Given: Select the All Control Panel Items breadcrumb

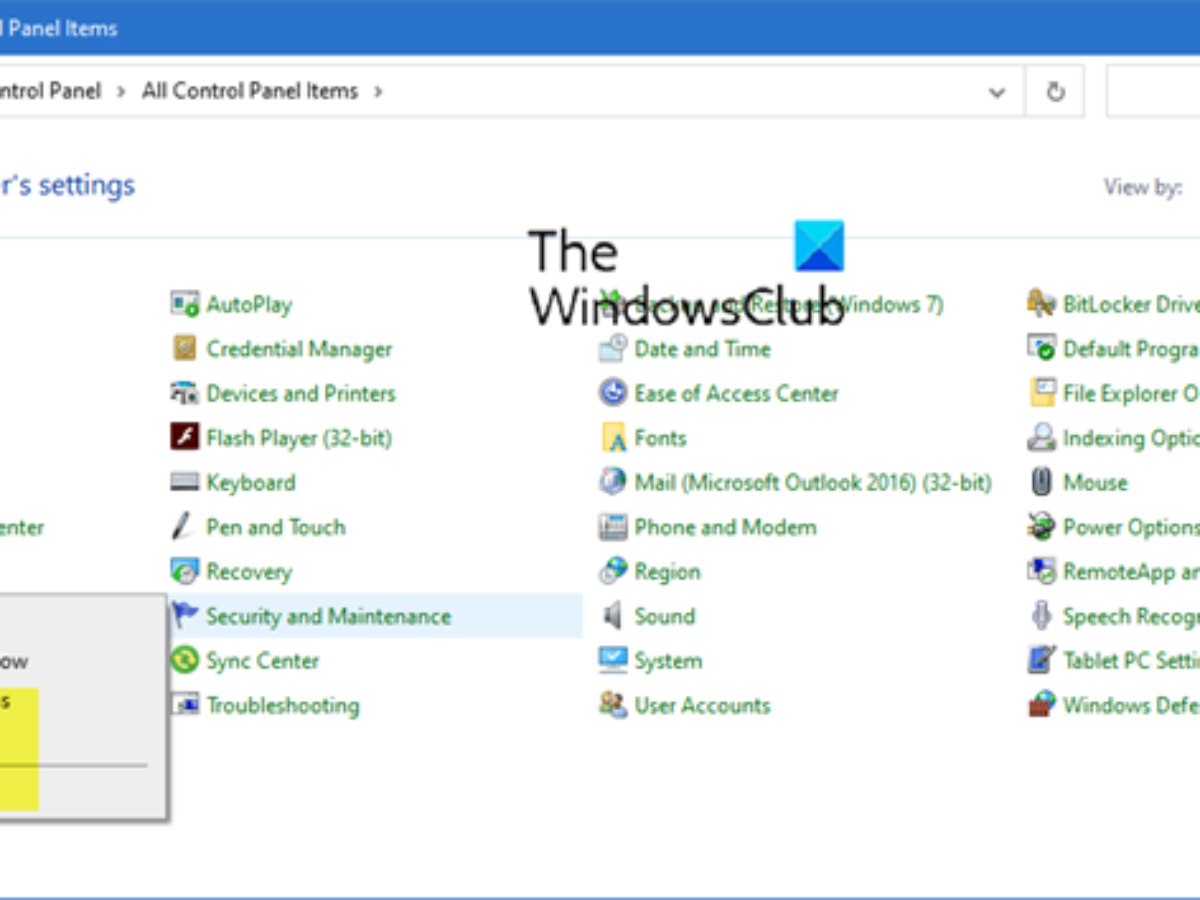Looking at the screenshot, I should (x=250, y=91).
